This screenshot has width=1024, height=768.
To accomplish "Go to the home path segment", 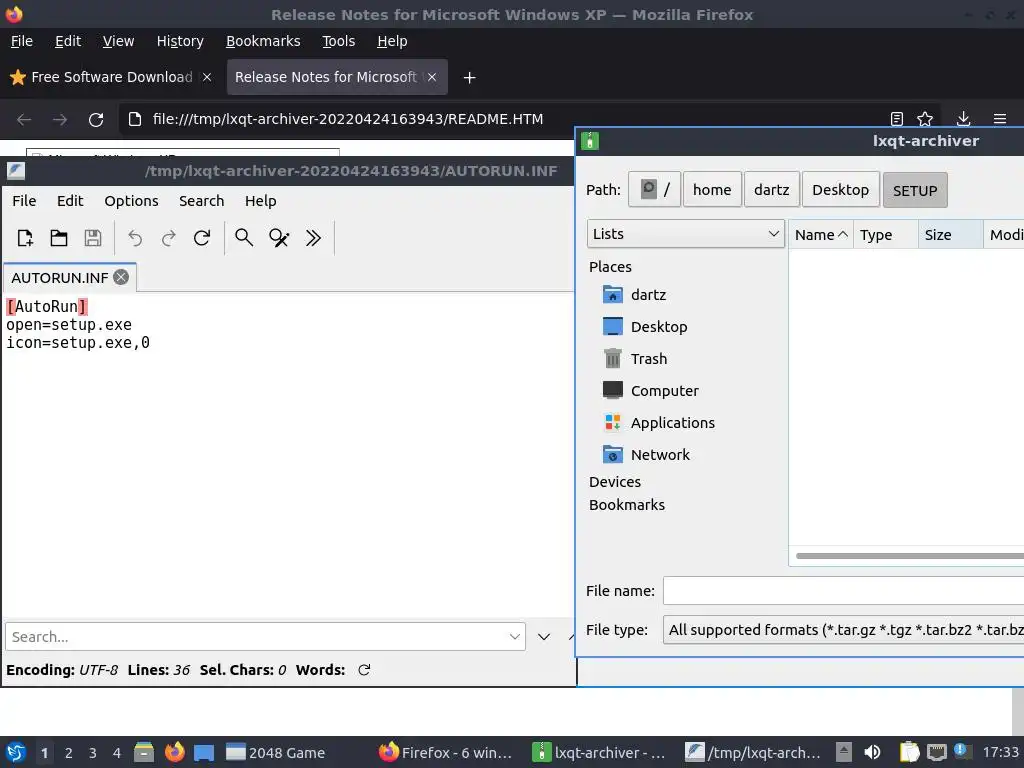I will [x=712, y=190].
